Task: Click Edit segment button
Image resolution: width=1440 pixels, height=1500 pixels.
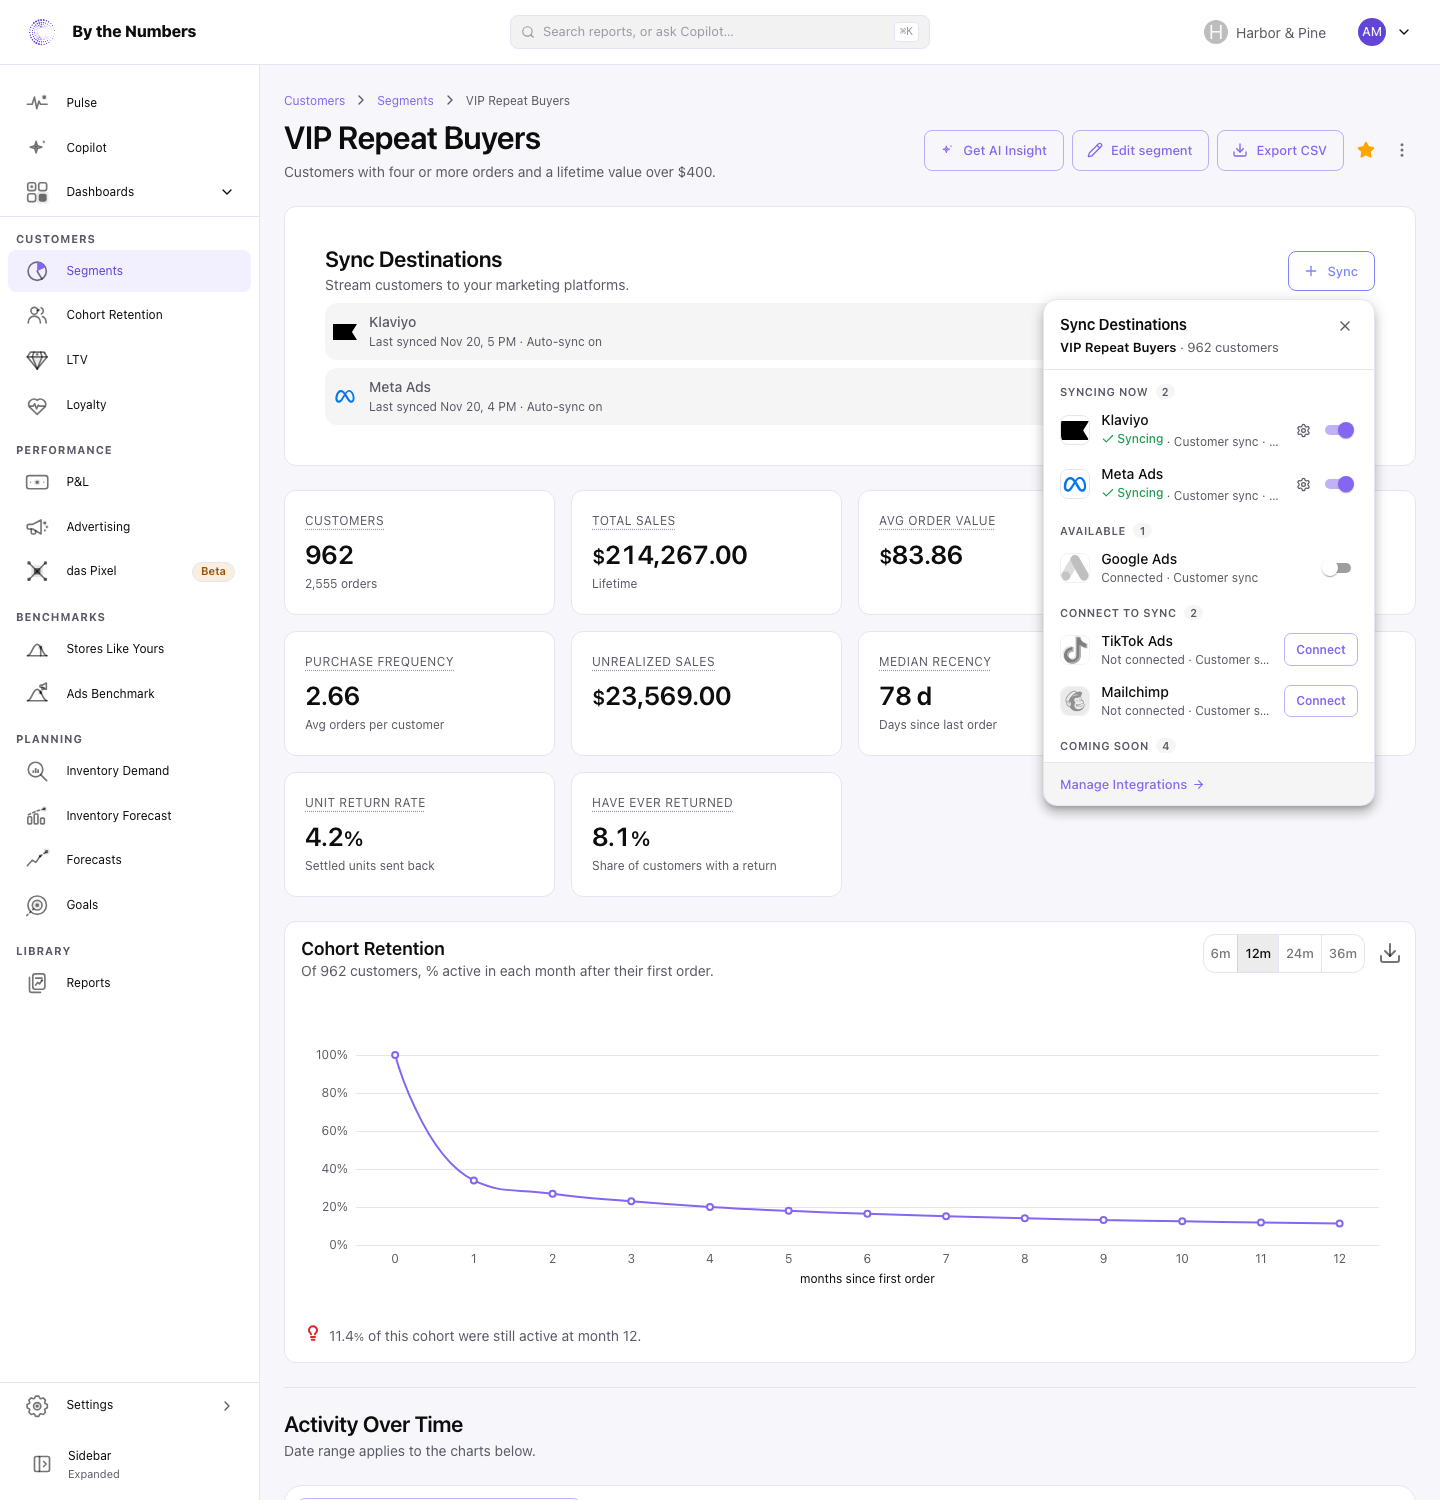Action: (x=1140, y=150)
